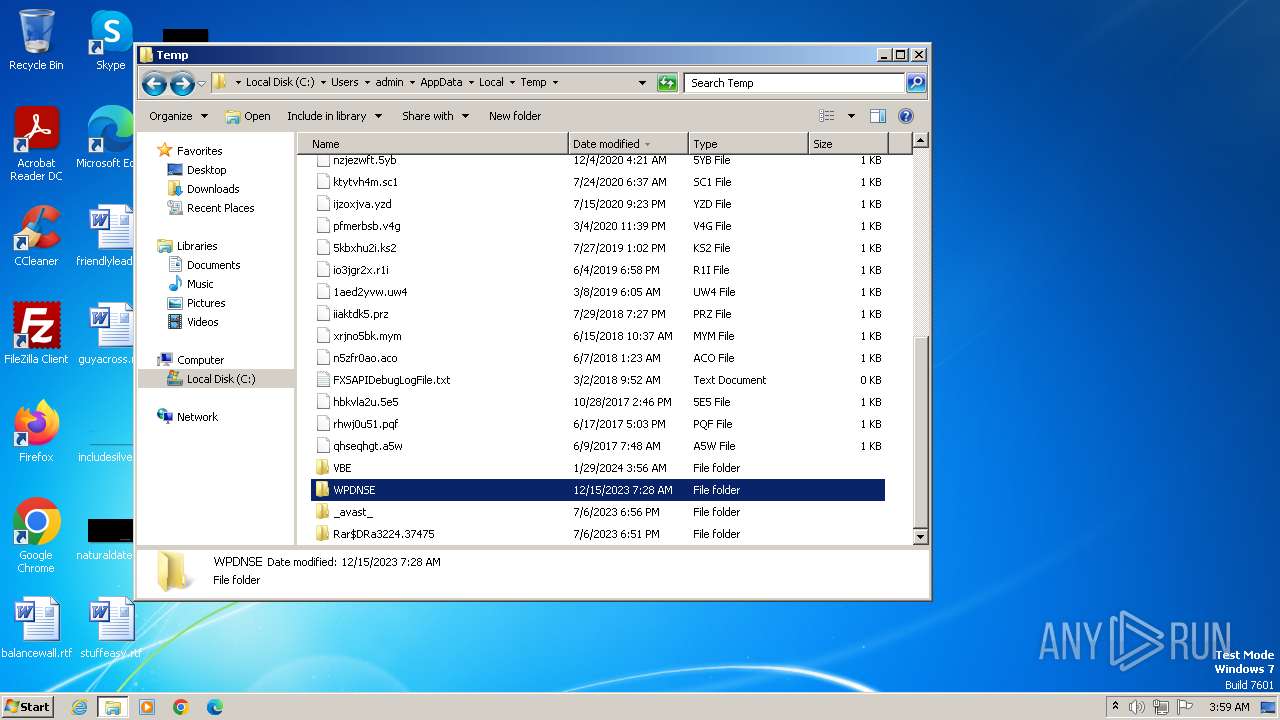Viewport: 1280px width, 720px height.
Task: Open the Organize menu
Action: 178,116
